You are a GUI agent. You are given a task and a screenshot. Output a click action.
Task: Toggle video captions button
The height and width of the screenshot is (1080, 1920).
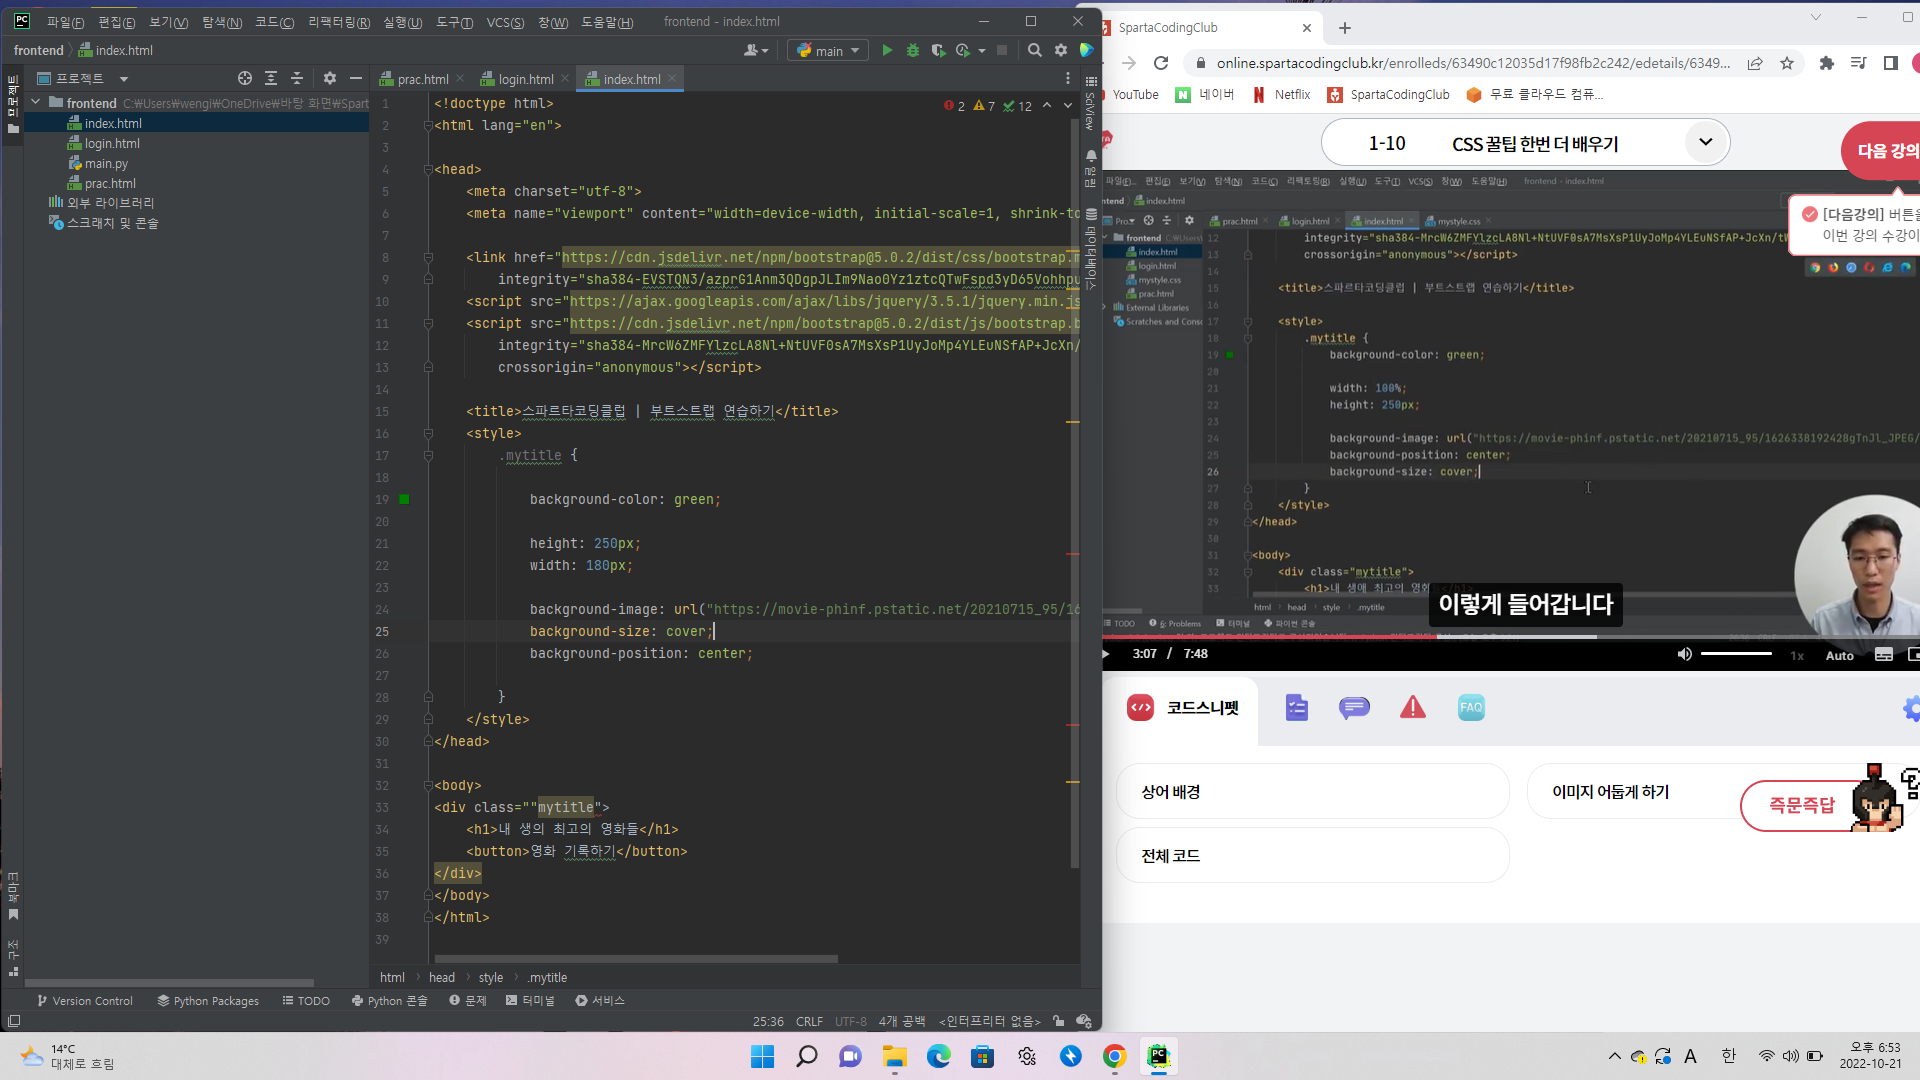click(1884, 654)
